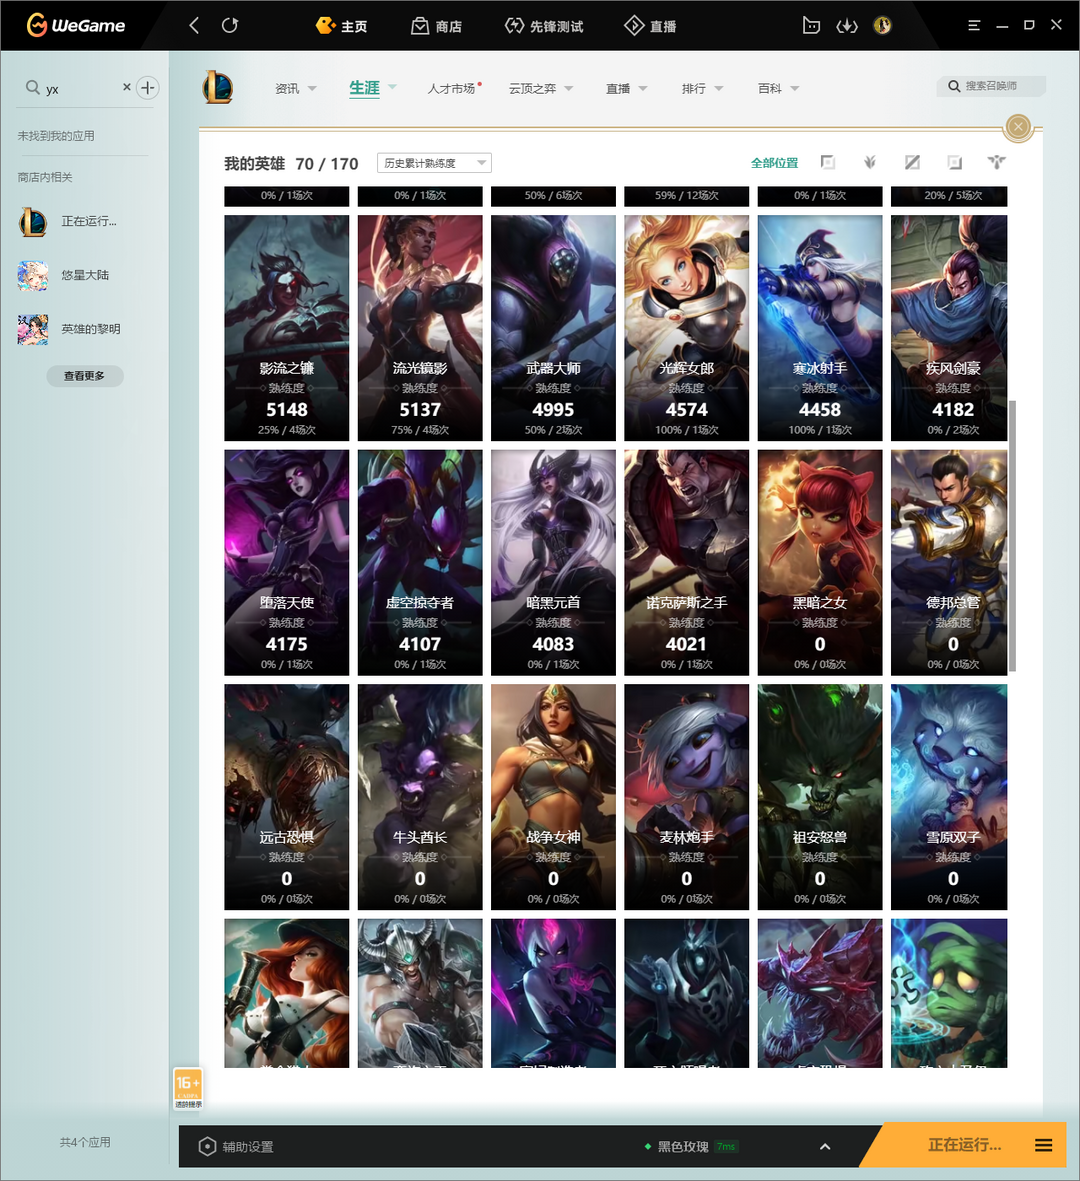The width and height of the screenshot is (1080, 1181).
Task: Filter heroes by top lane icon
Action: (x=828, y=162)
